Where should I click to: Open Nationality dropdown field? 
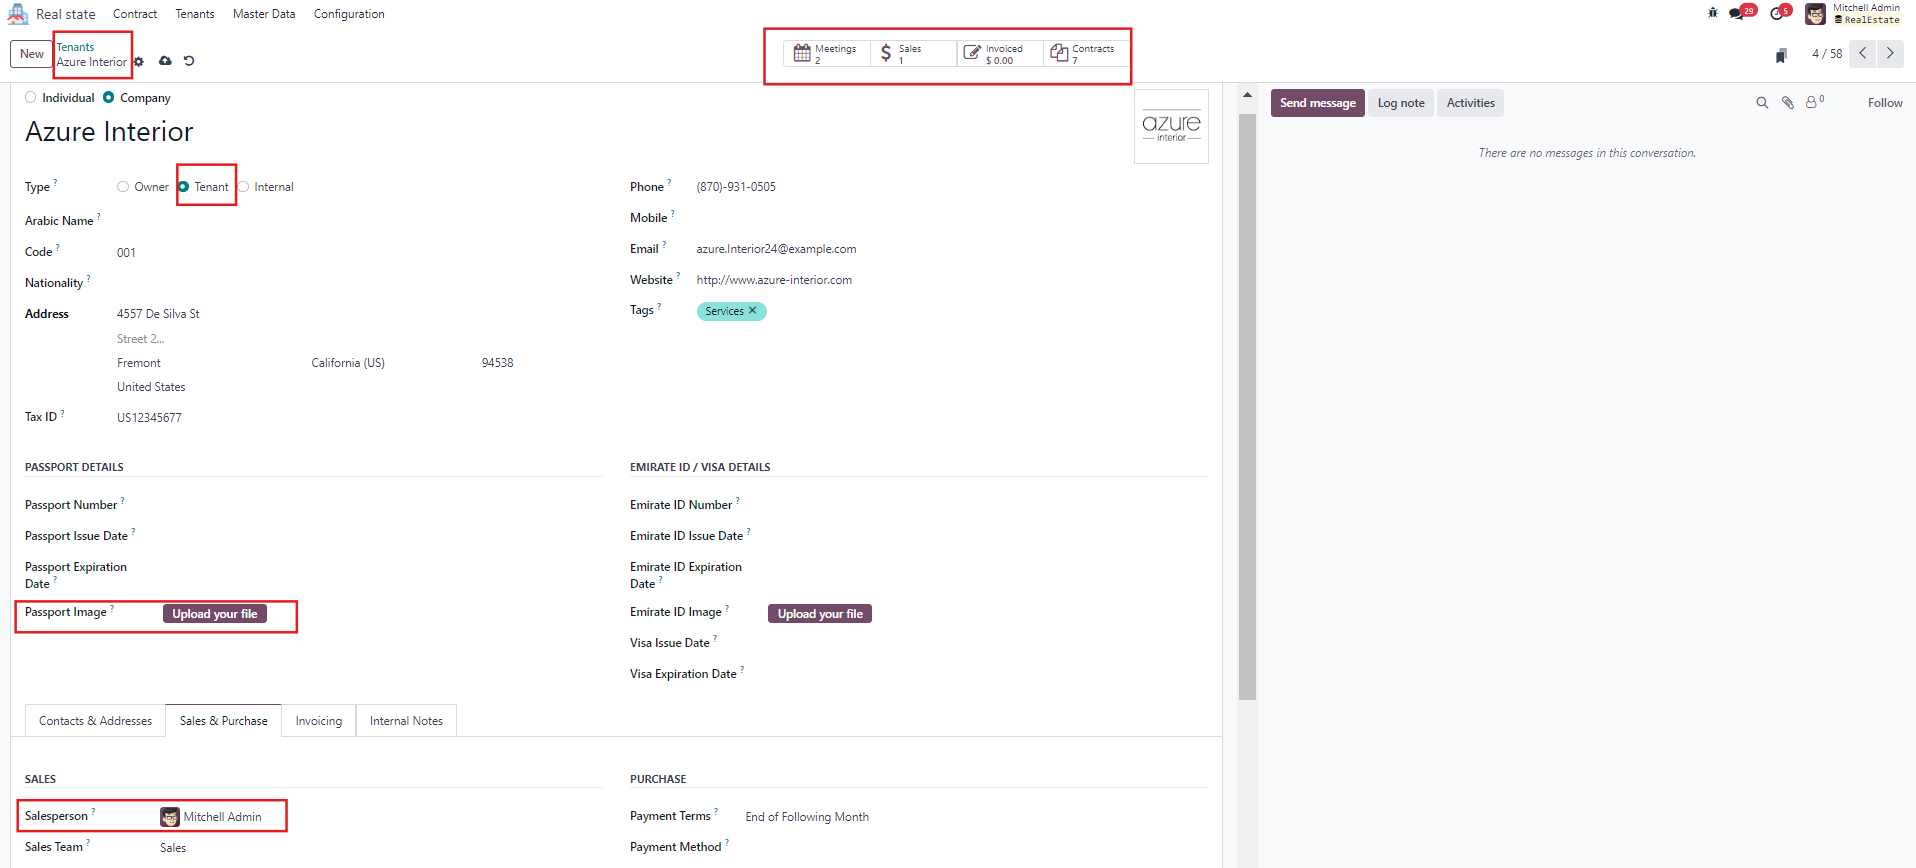(360, 283)
